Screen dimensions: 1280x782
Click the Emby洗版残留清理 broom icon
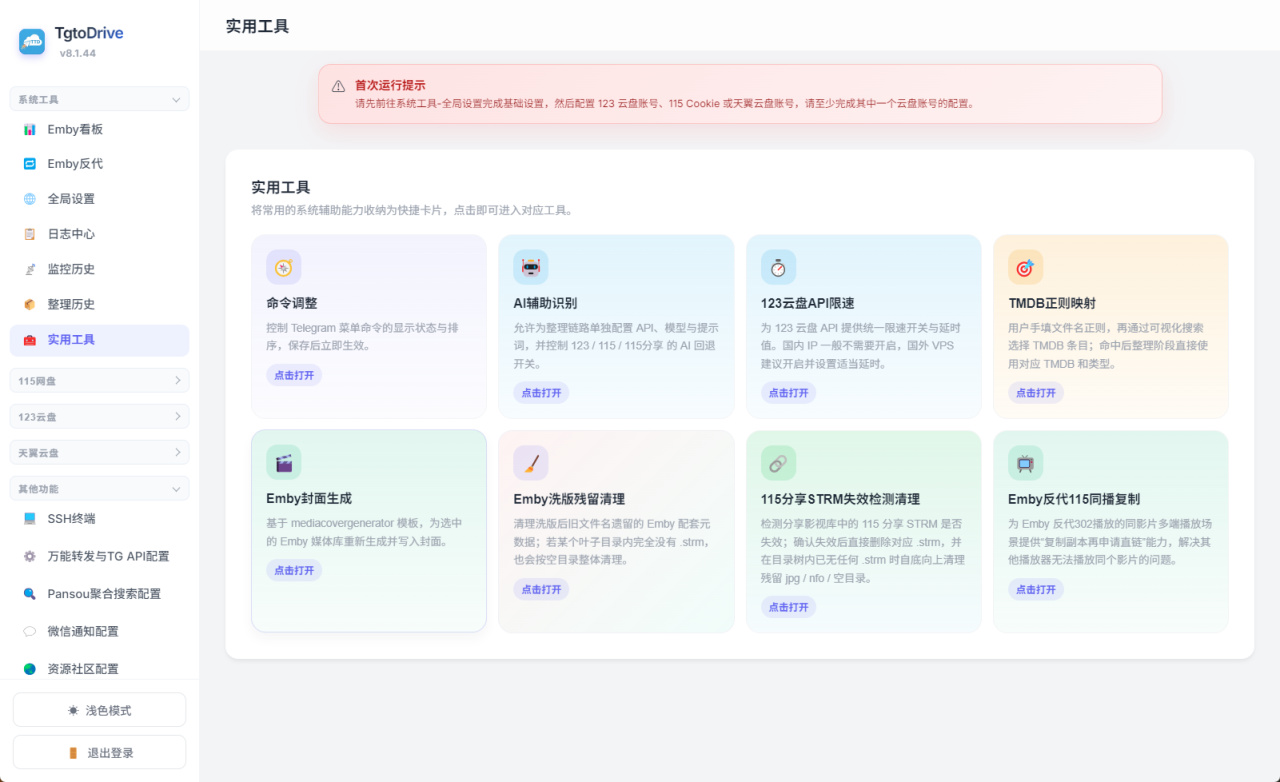tap(531, 463)
